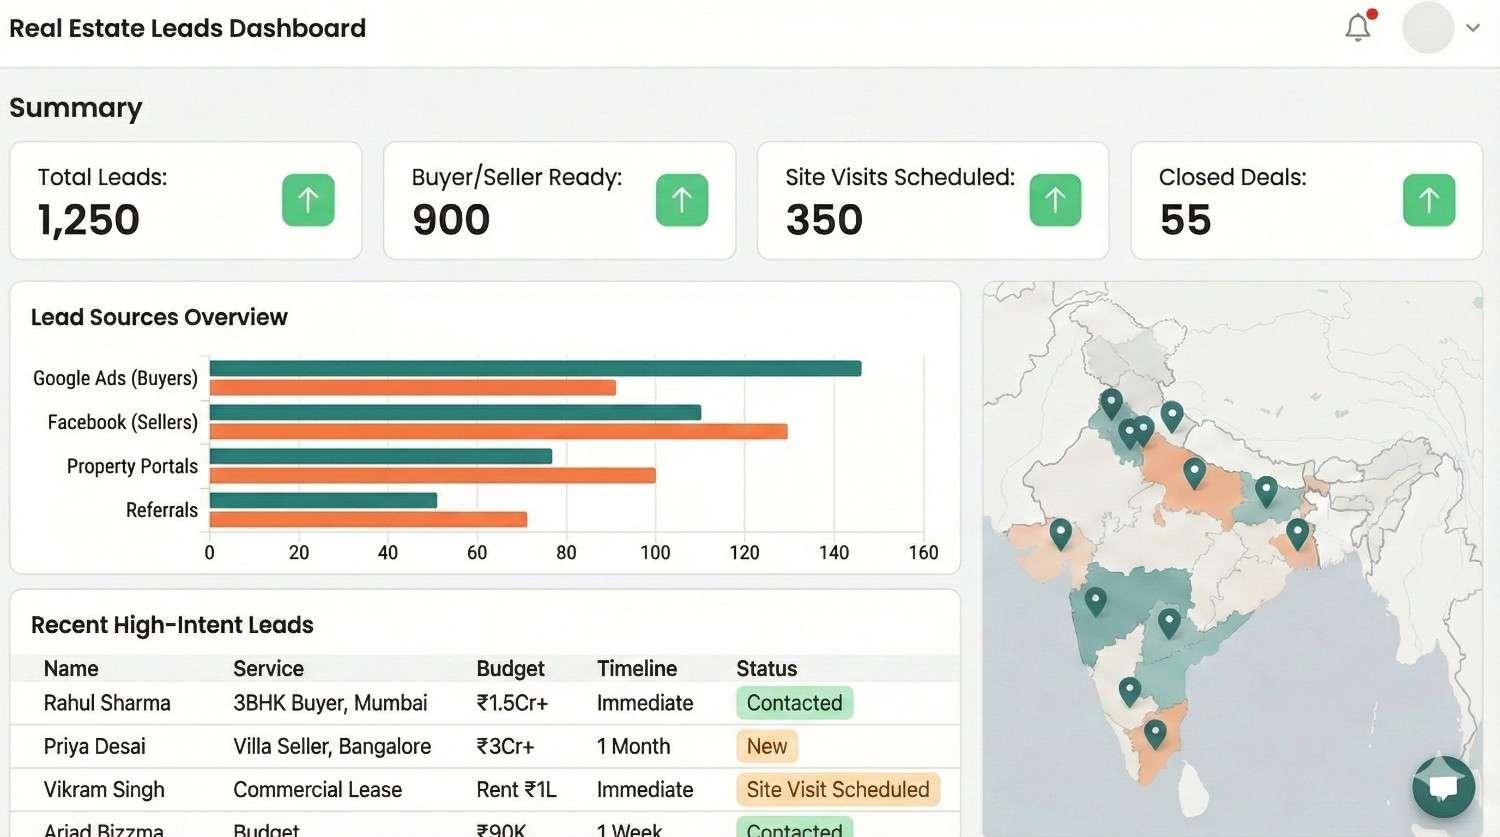Click the green up-arrow on Total Leads card

pyautogui.click(x=308, y=200)
